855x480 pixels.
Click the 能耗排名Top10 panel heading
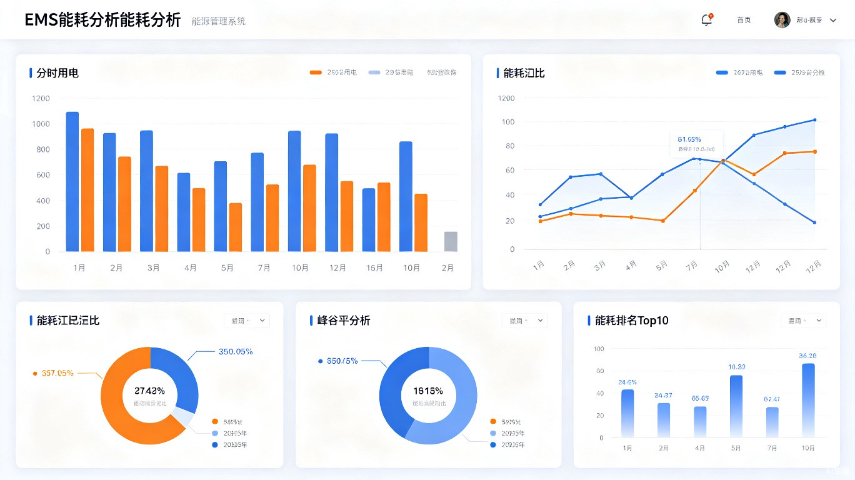click(631, 321)
